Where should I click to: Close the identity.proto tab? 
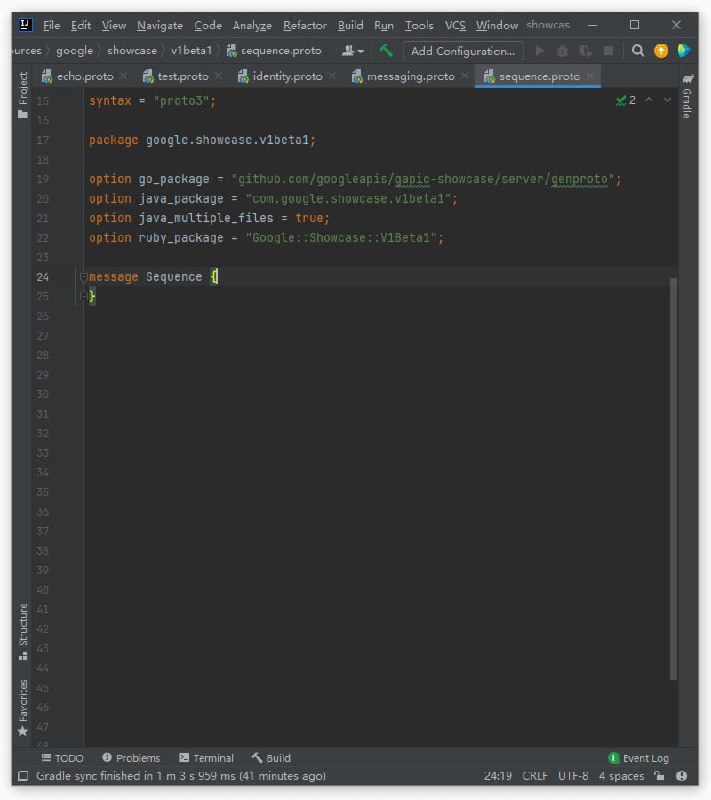[333, 76]
